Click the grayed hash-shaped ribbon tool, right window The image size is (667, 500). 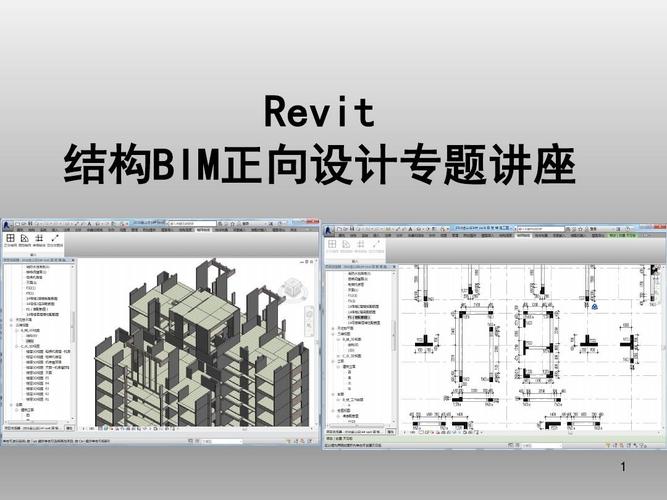[361, 244]
